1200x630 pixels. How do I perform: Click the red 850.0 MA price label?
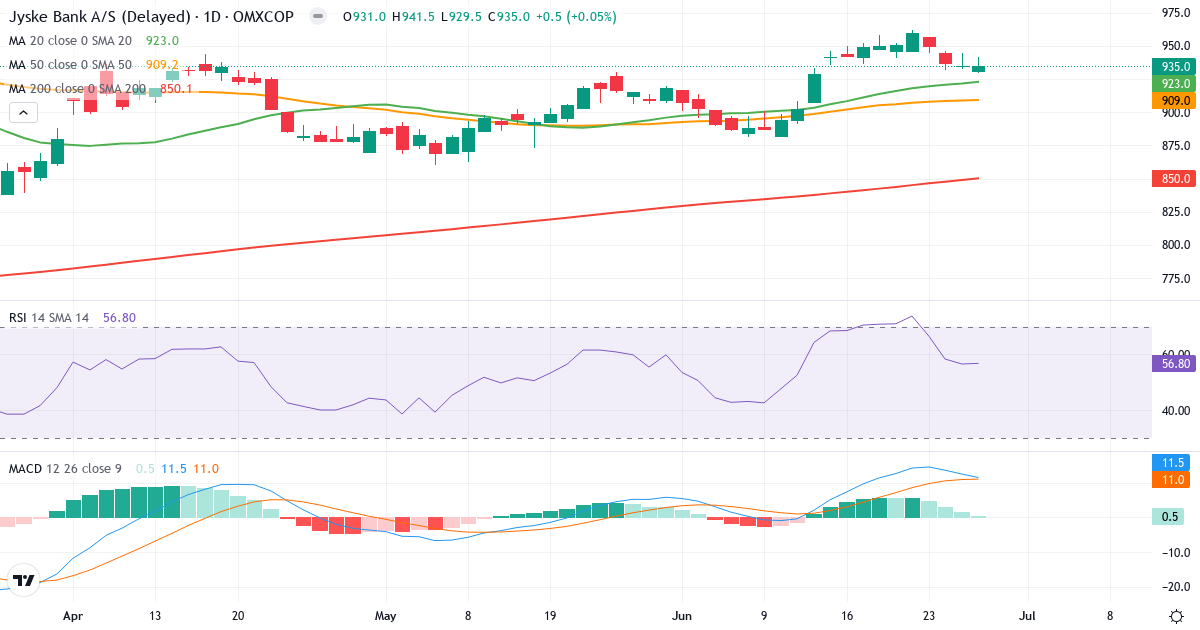coord(1174,179)
